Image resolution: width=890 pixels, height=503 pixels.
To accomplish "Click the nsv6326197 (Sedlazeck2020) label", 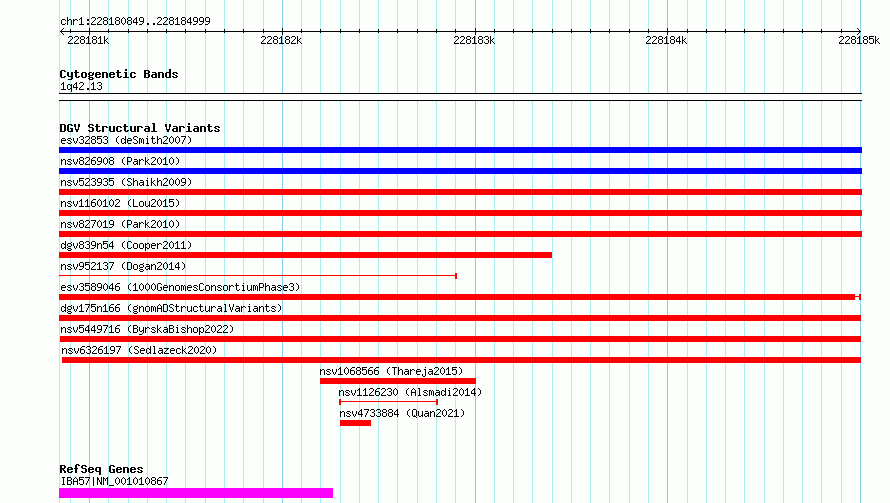I will point(139,350).
